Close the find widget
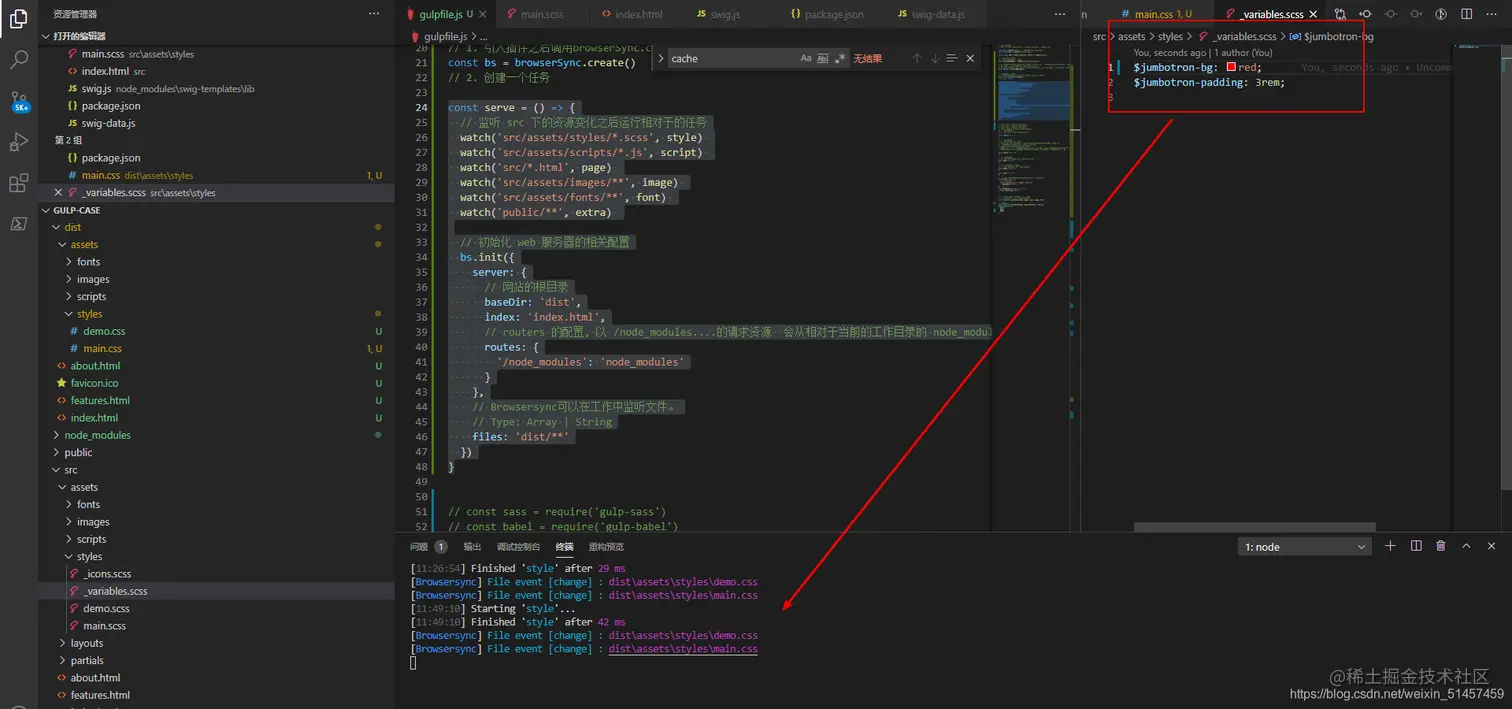Screen dimensions: 1512x709 970,58
